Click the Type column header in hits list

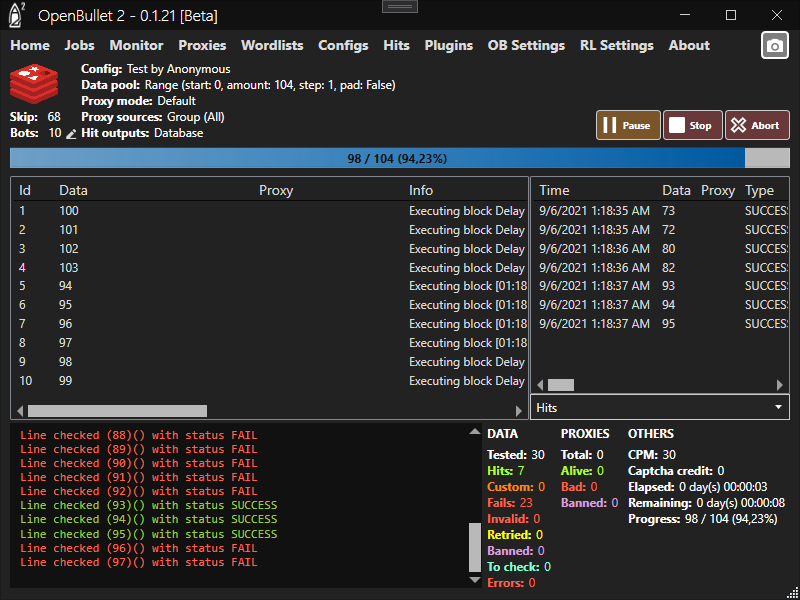(x=759, y=190)
